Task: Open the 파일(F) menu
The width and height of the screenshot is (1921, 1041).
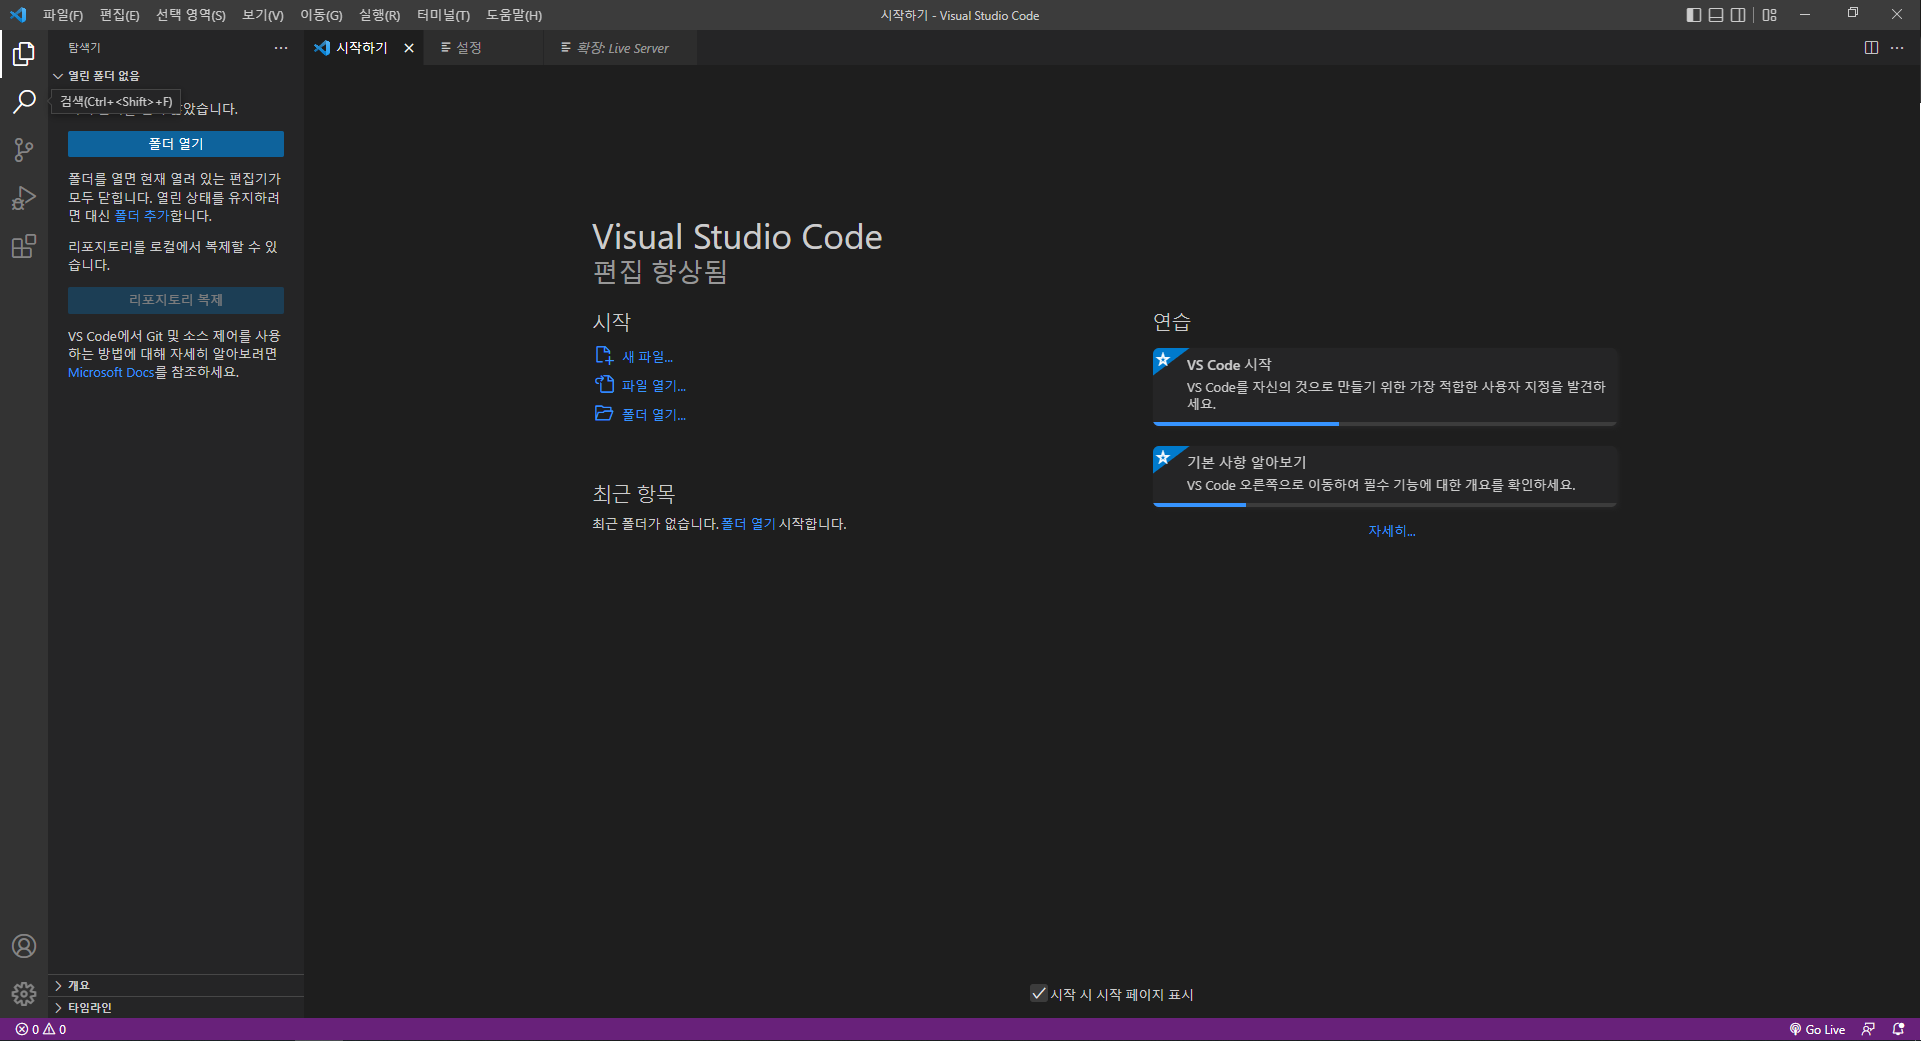Action: coord(63,15)
